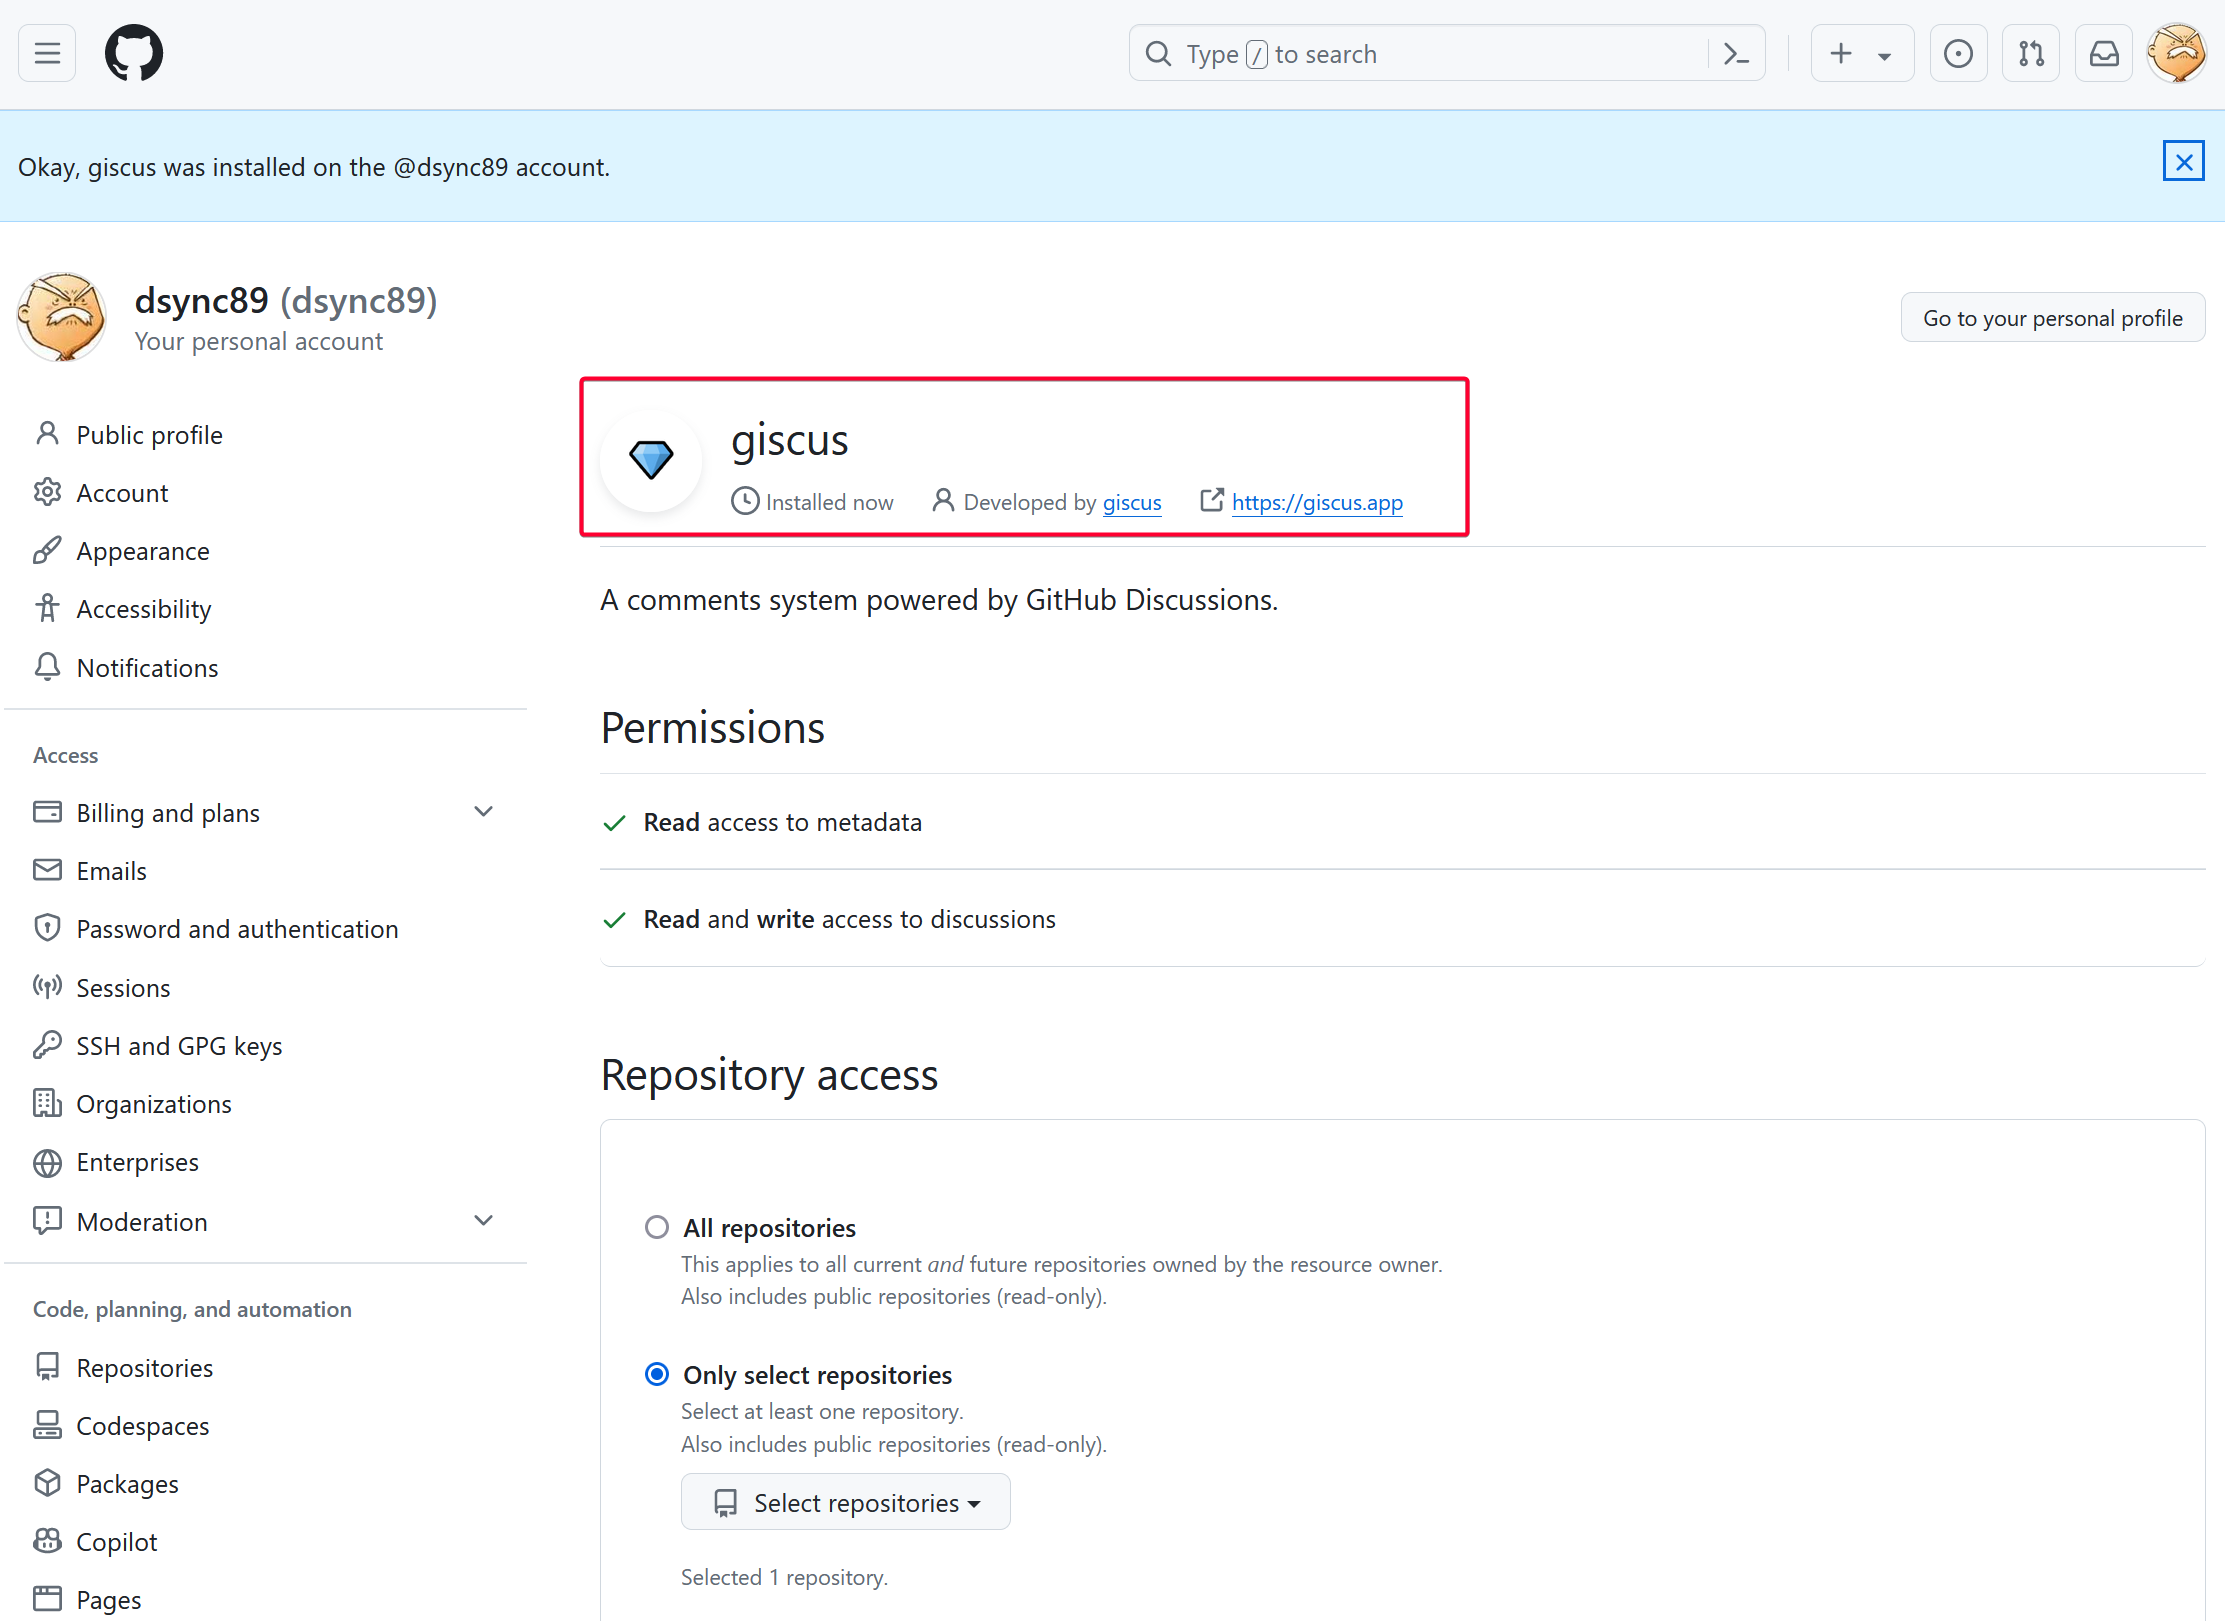Open the Select repositories dropdown

pos(846,1502)
